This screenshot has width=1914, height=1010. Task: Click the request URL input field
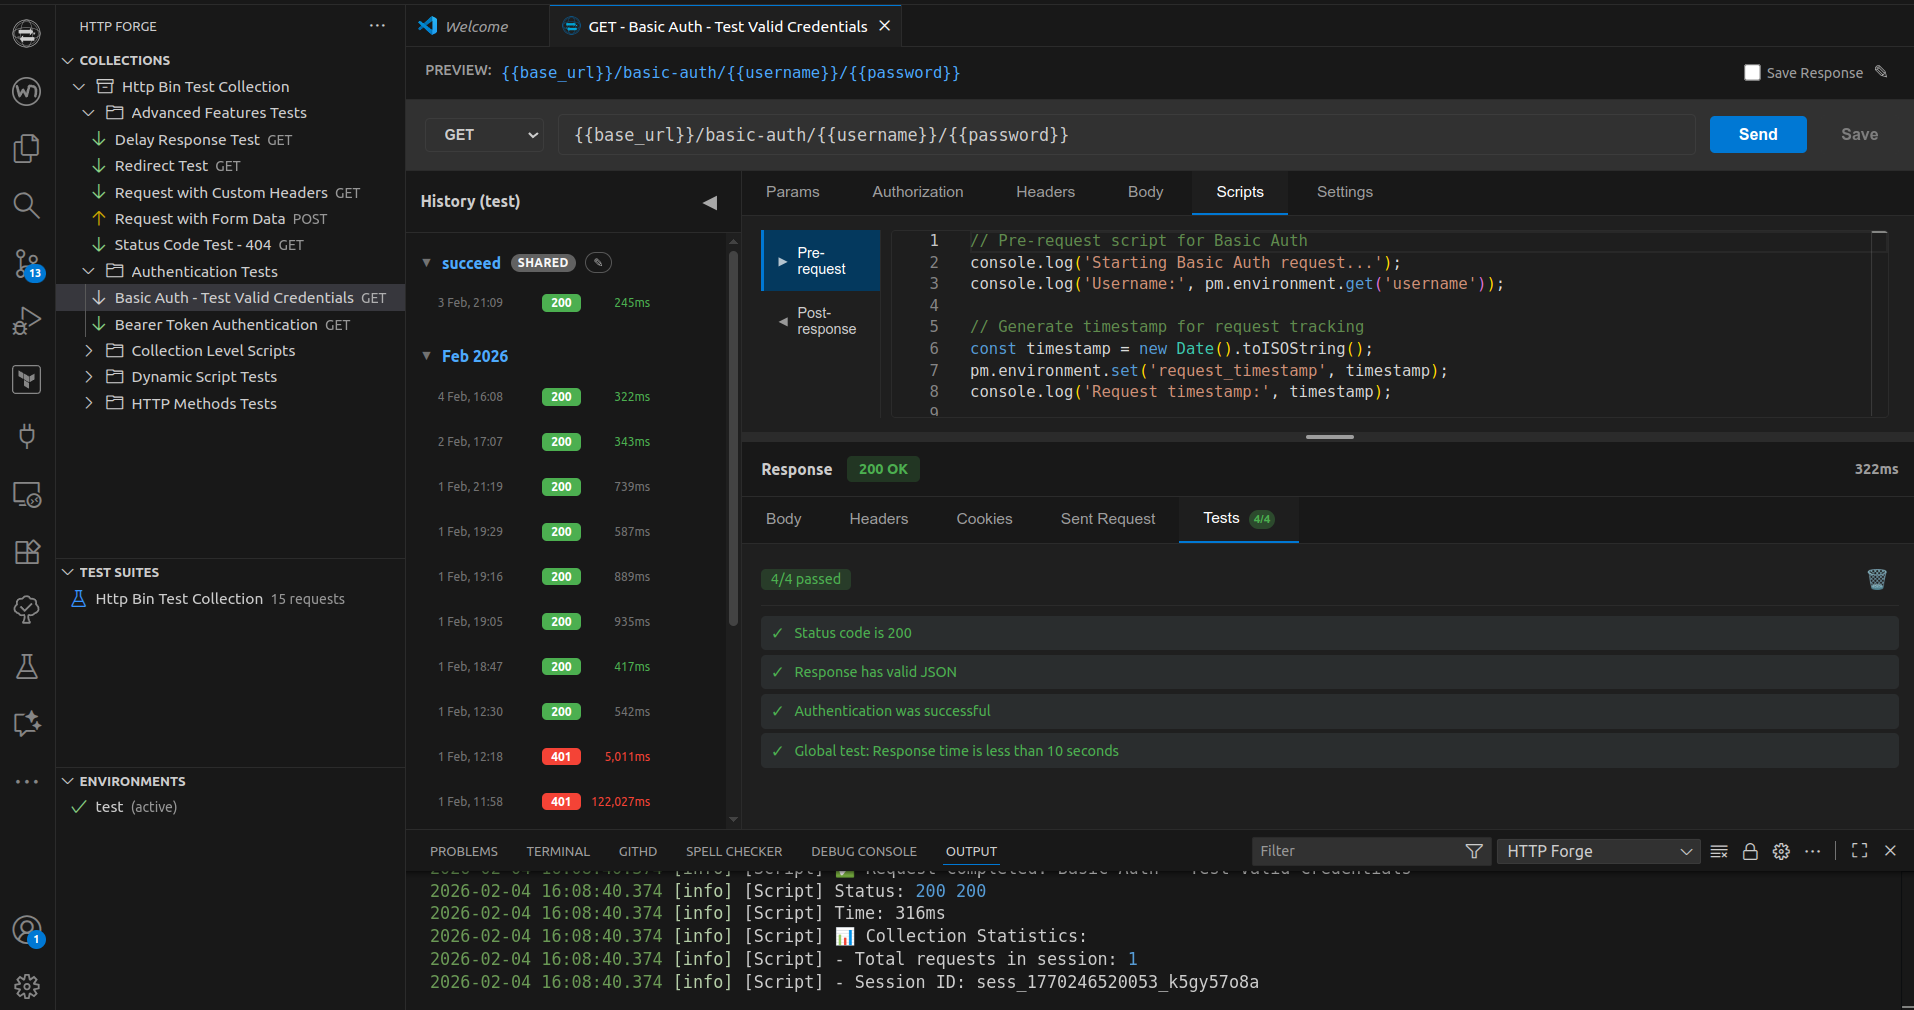tap(1126, 135)
